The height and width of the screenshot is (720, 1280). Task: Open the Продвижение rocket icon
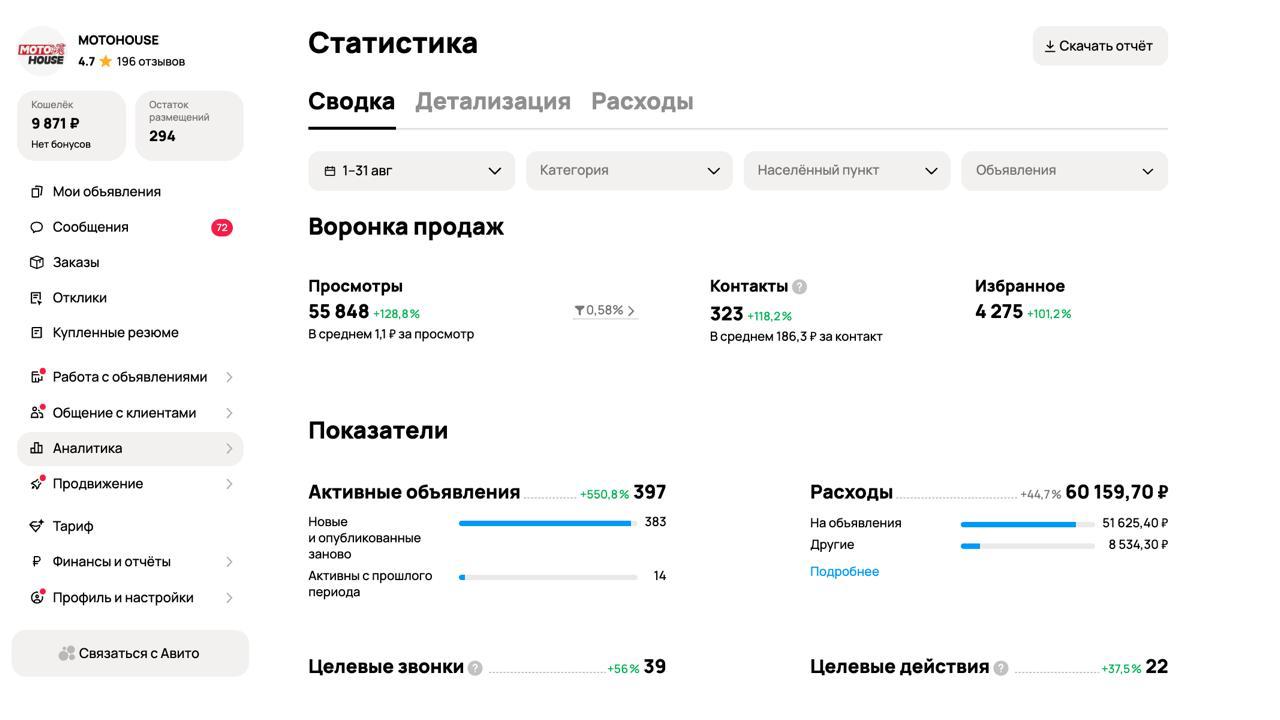tap(37, 483)
